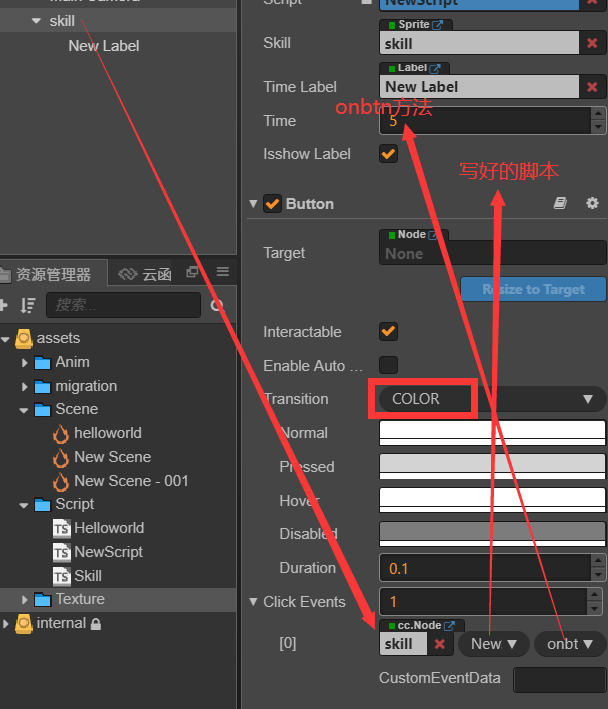
Task: Select the NewScript TypeScript file
Action: 108,552
